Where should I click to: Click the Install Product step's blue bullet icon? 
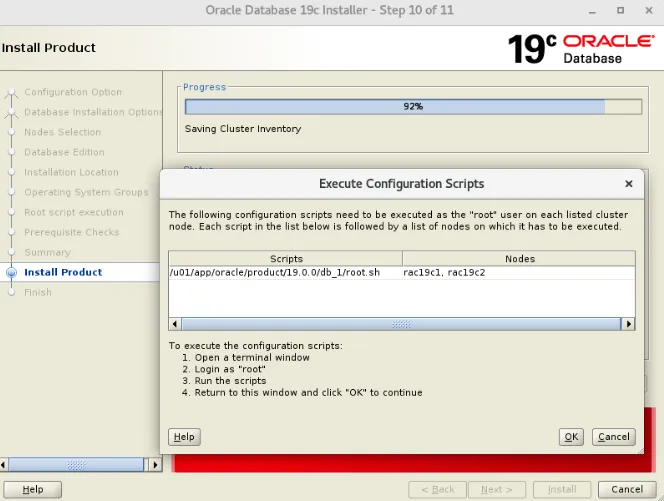[x=11, y=272]
